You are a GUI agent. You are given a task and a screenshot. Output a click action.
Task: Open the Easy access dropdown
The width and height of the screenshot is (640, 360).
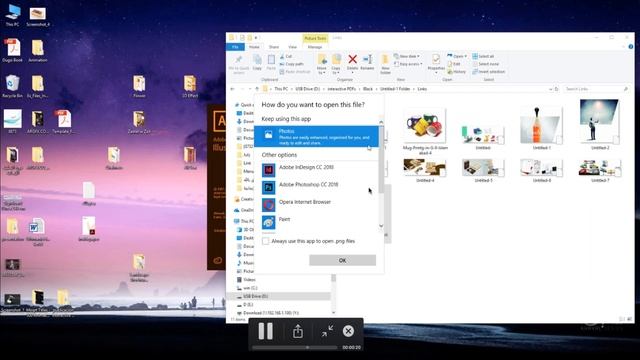coord(408,64)
